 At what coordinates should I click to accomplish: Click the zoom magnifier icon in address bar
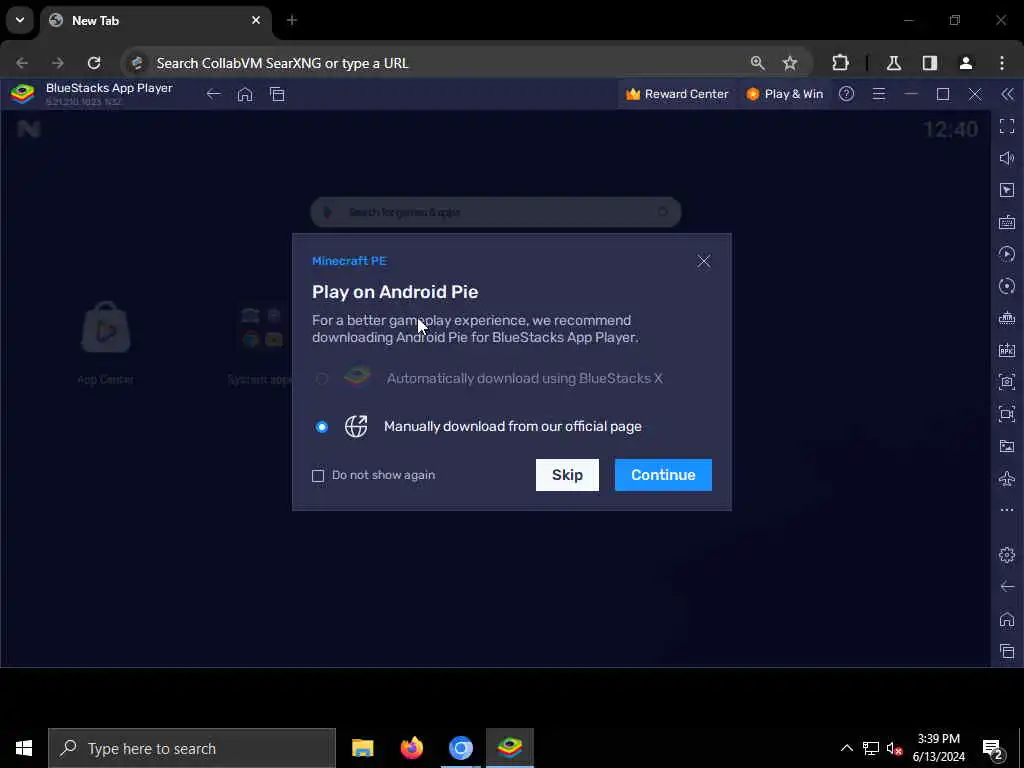pos(758,63)
